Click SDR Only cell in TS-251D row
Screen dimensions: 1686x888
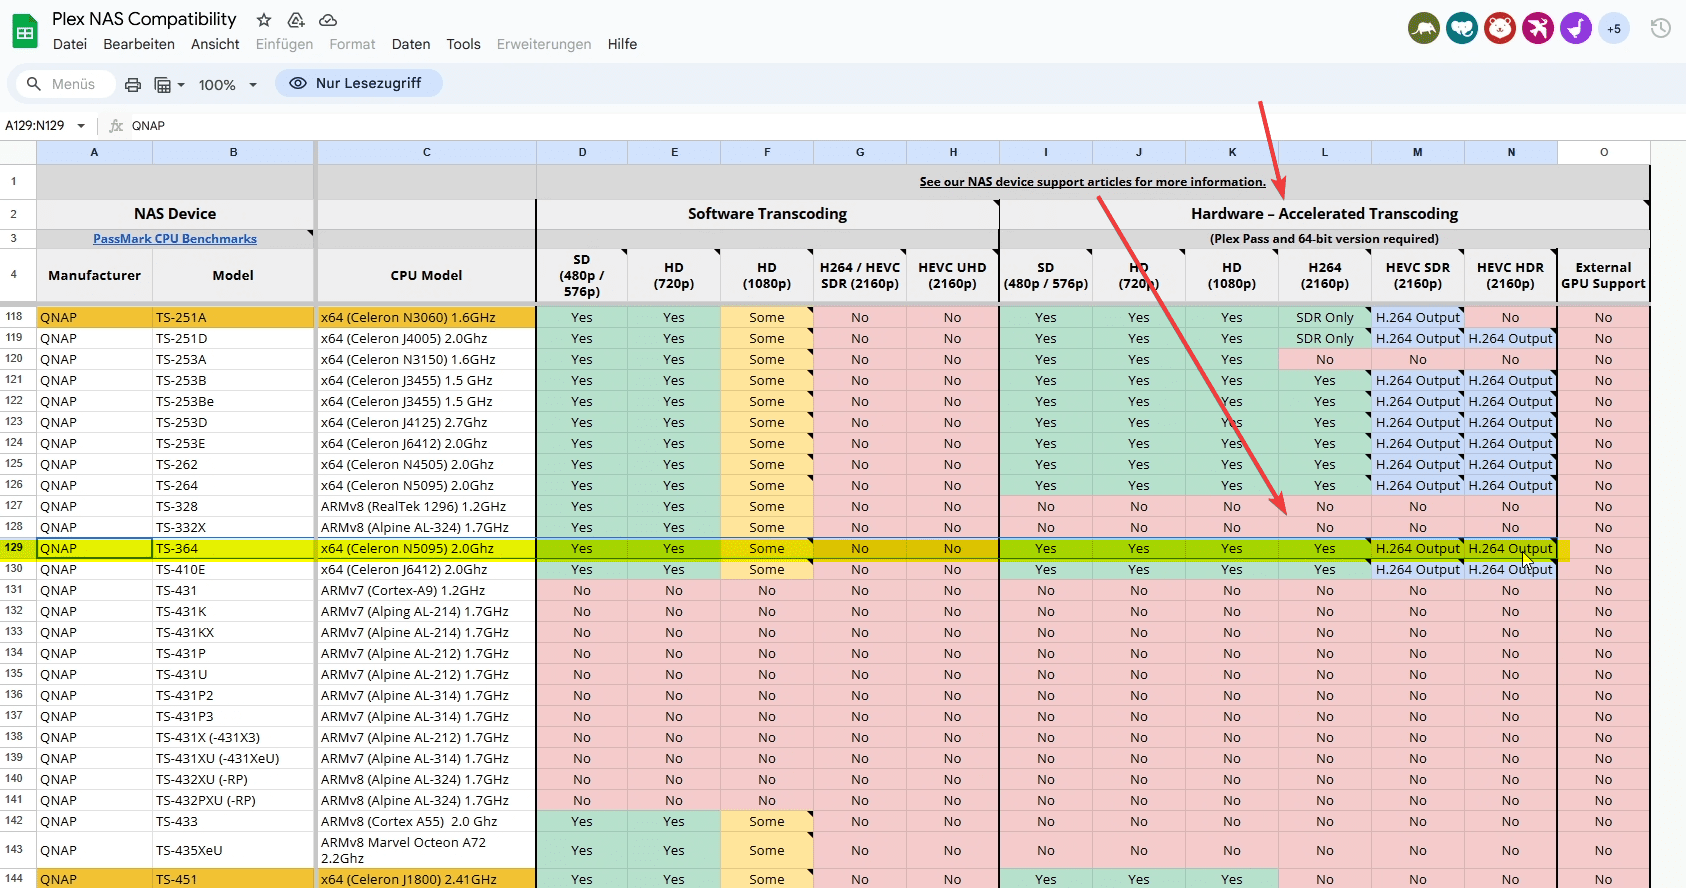[1324, 339]
